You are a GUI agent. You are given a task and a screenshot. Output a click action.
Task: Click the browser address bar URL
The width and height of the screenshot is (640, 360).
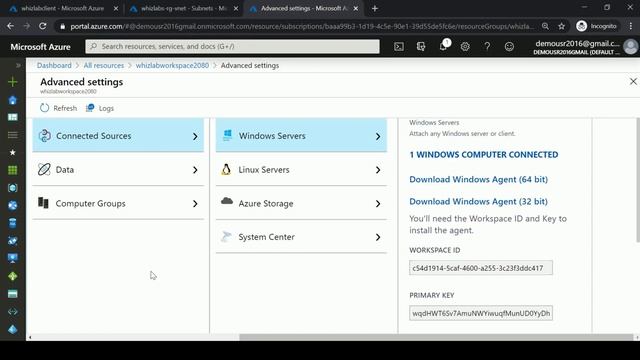click(x=301, y=26)
